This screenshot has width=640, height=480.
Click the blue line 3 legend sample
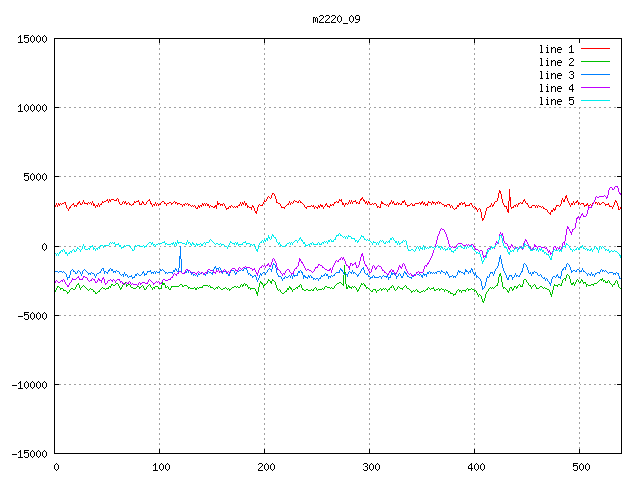[595, 75]
